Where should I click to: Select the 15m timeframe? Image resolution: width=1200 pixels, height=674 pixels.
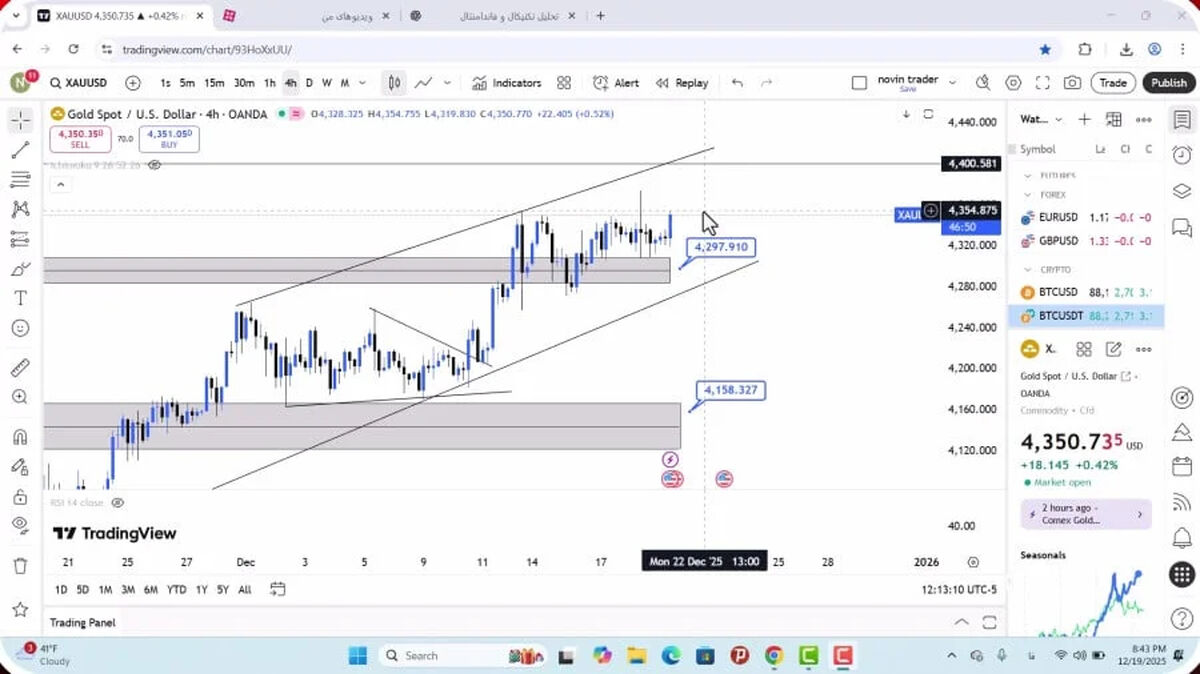coord(214,83)
